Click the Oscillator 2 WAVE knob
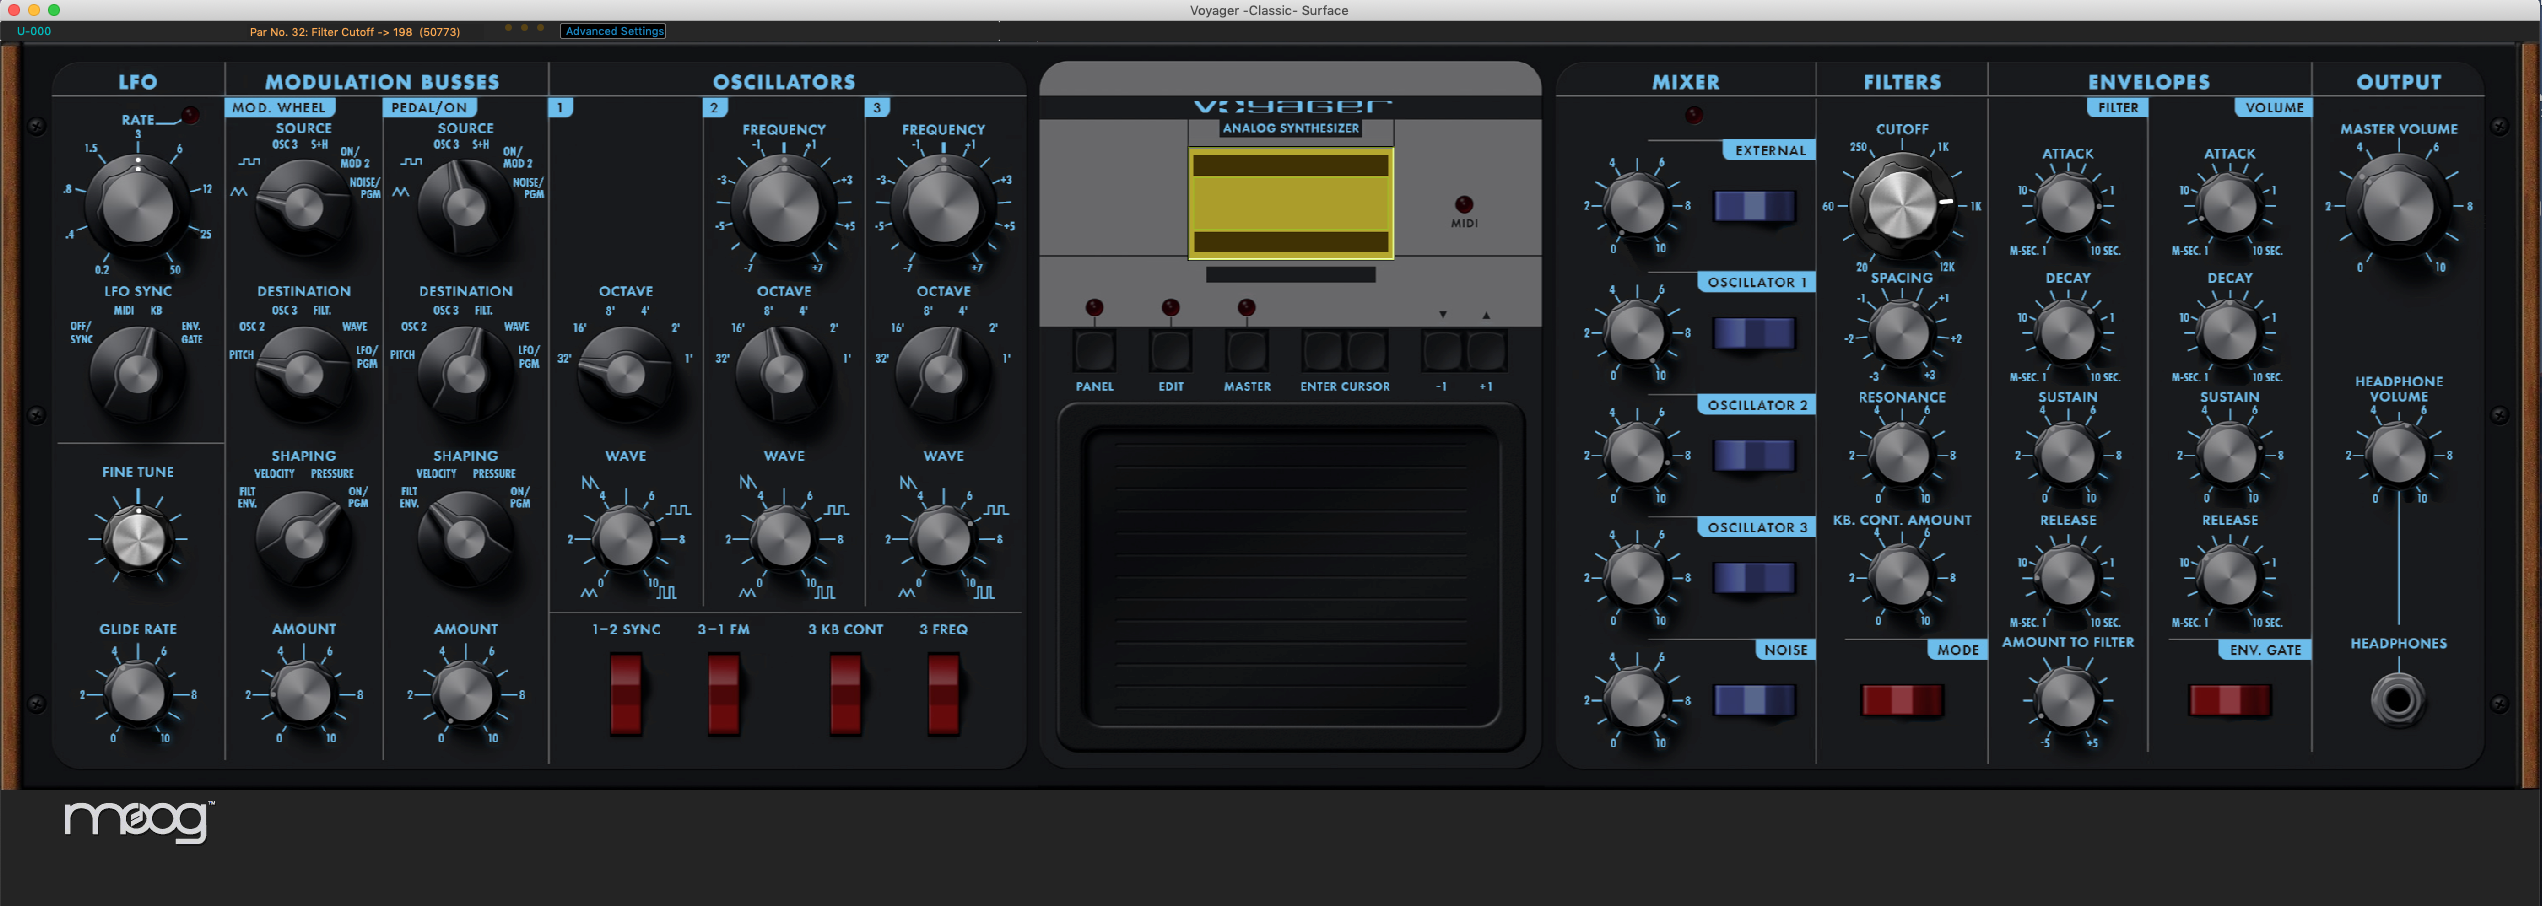Viewport: 2542px width, 906px height. coord(784,540)
